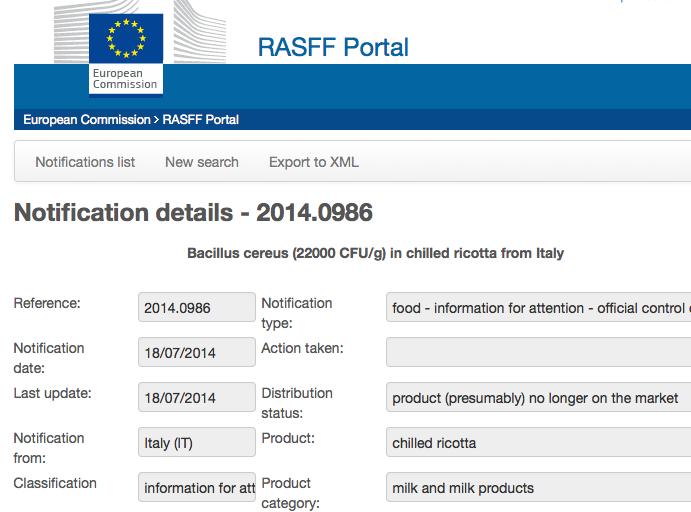Click the Bacillus cereus notification subtitle
691x512 pixels.
pyautogui.click(x=375, y=253)
